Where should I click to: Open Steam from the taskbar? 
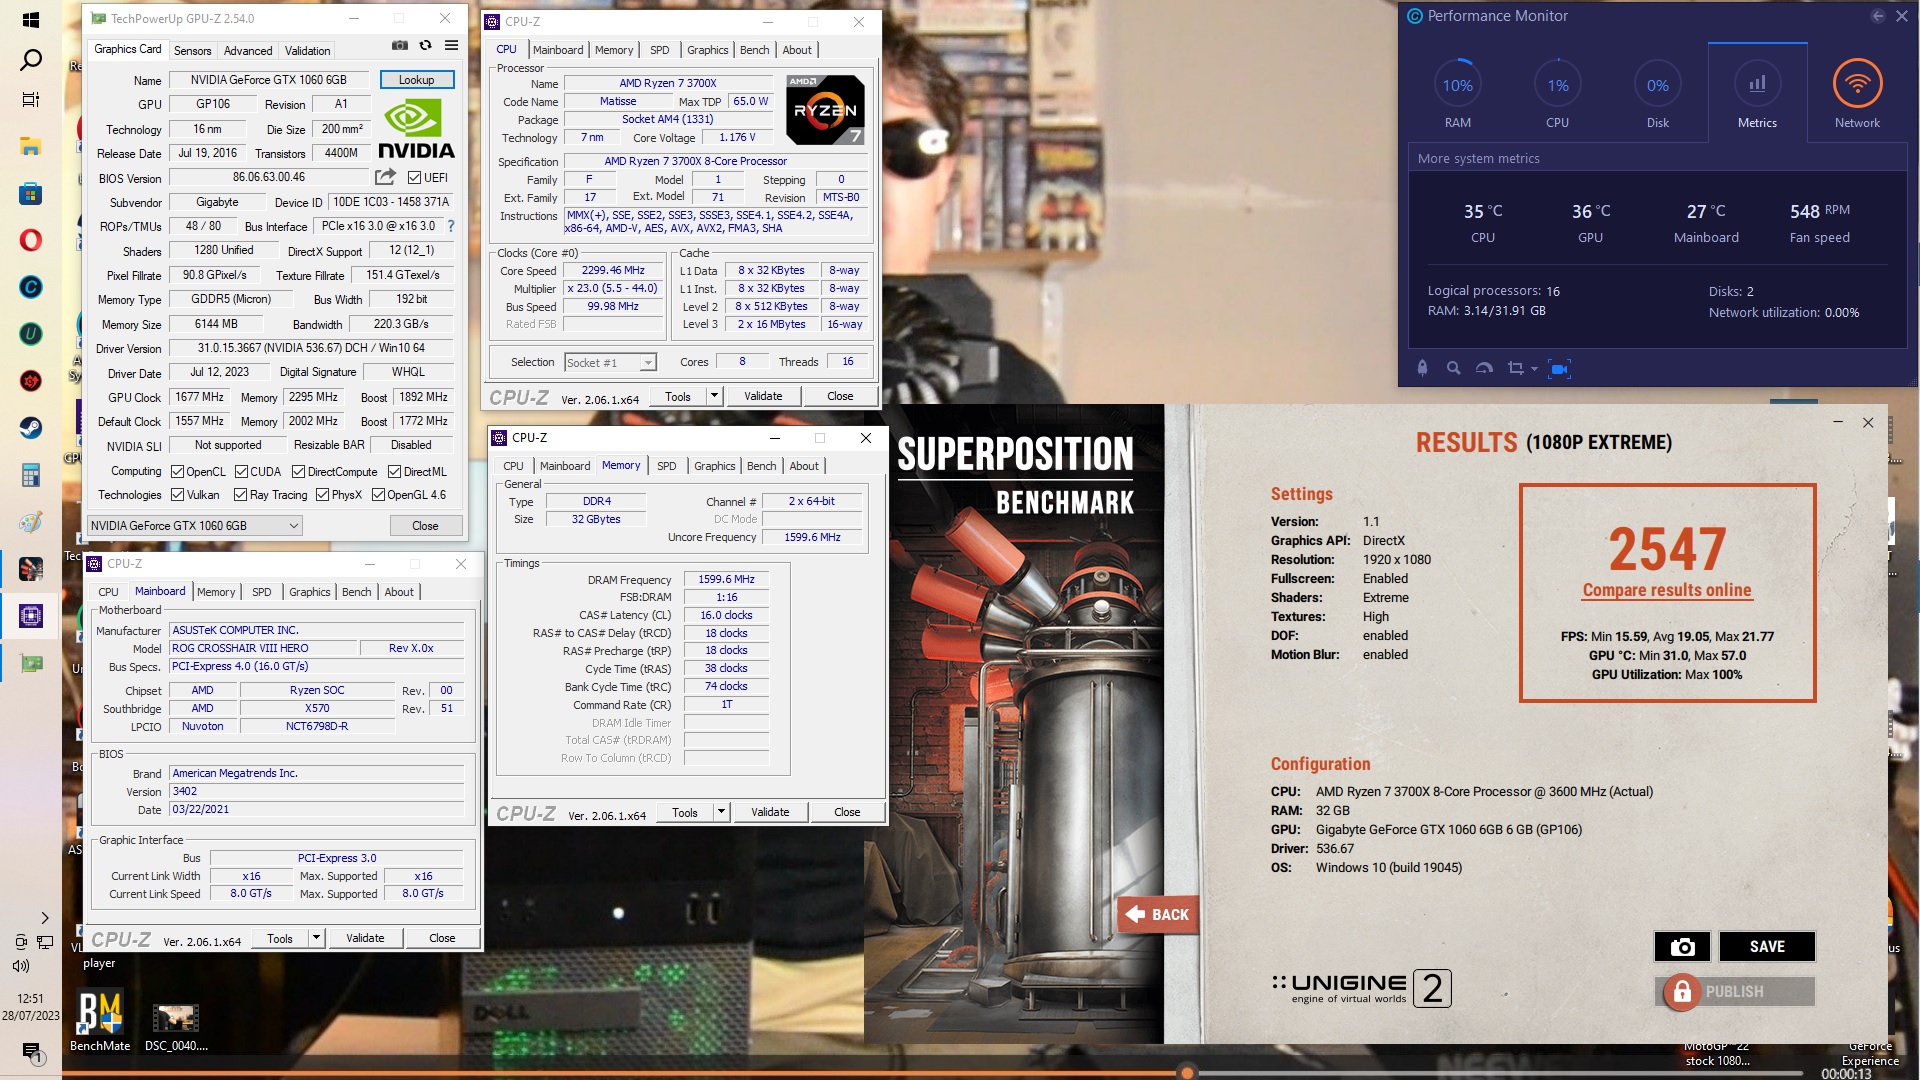(30, 427)
